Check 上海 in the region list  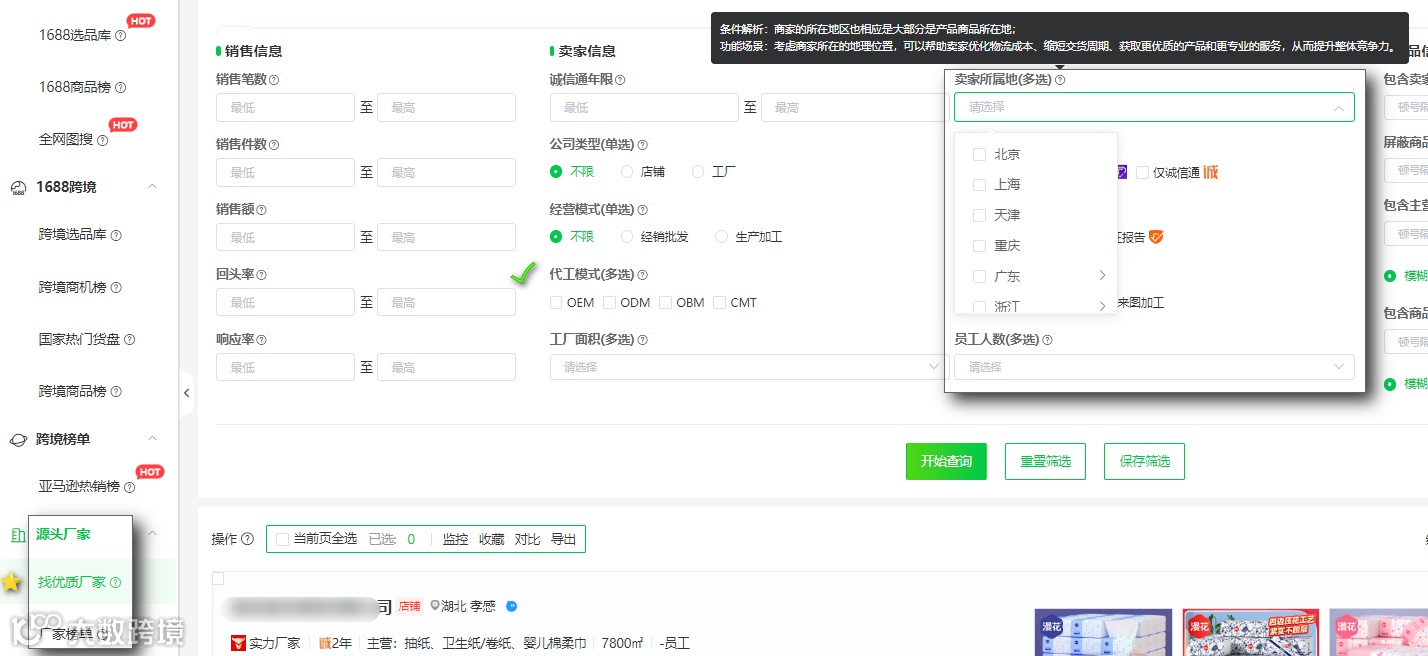click(x=979, y=184)
